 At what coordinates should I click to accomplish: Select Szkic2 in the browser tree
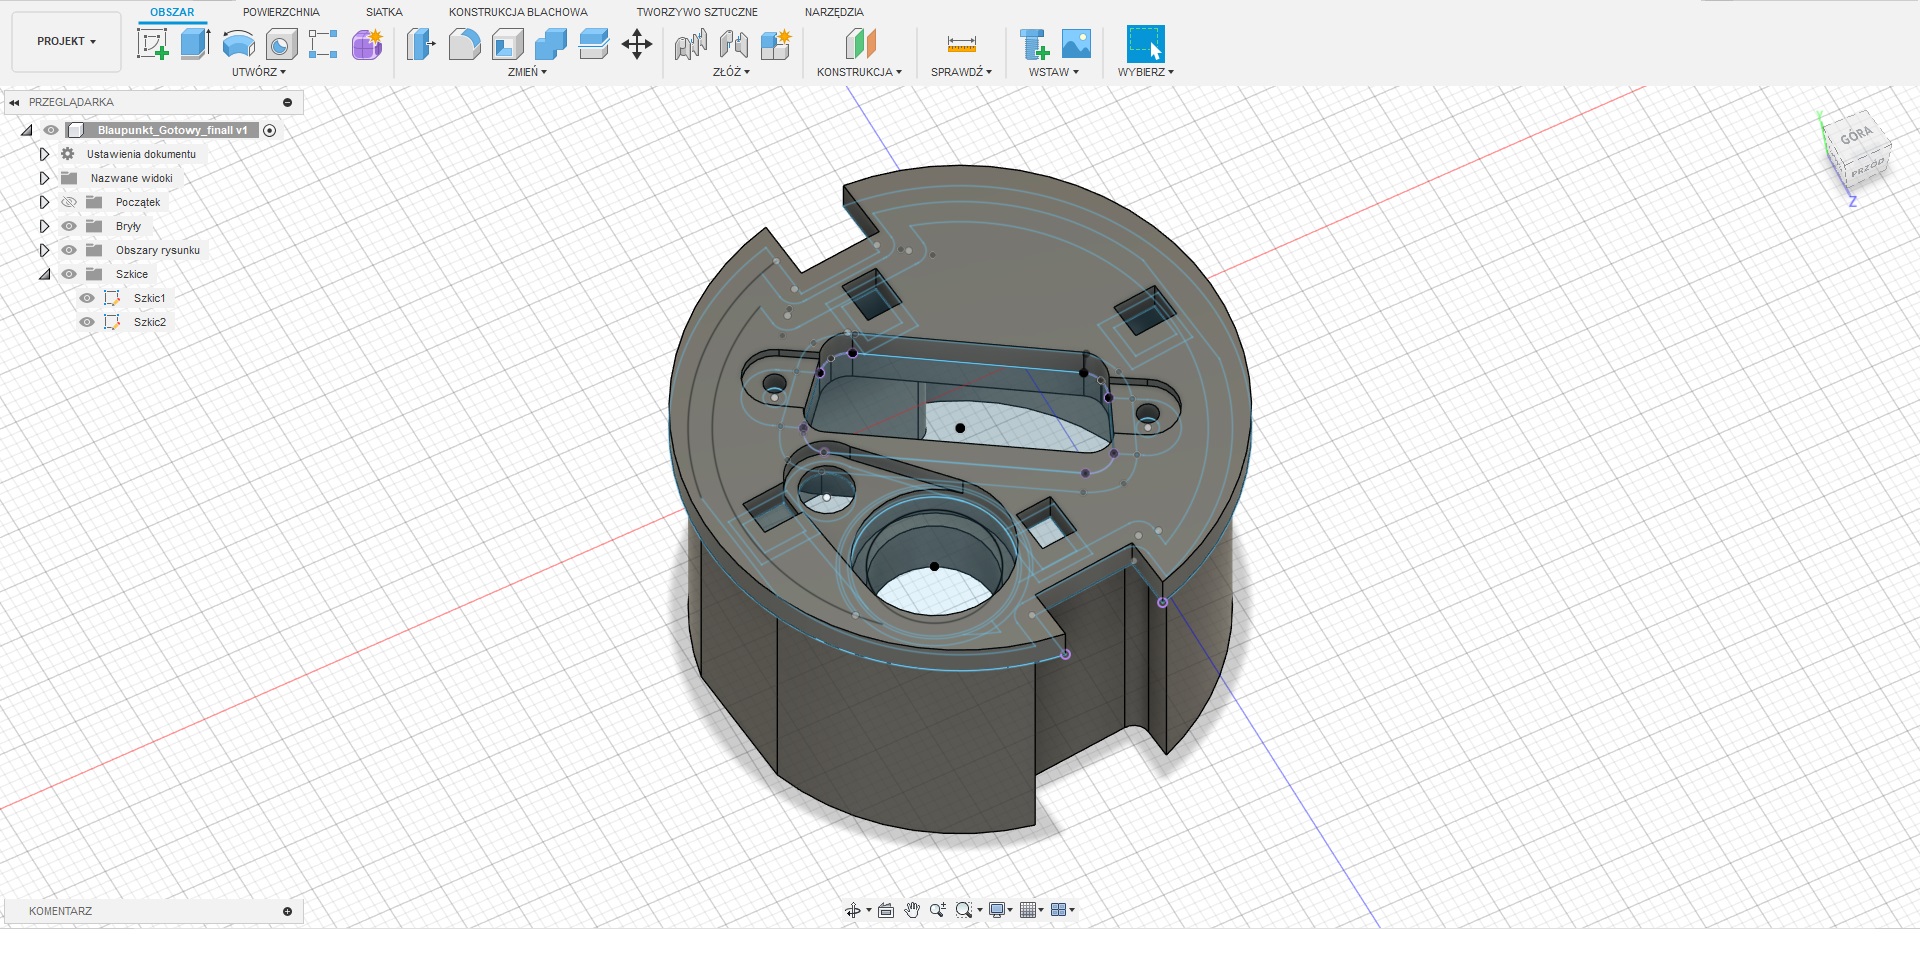[x=150, y=322]
